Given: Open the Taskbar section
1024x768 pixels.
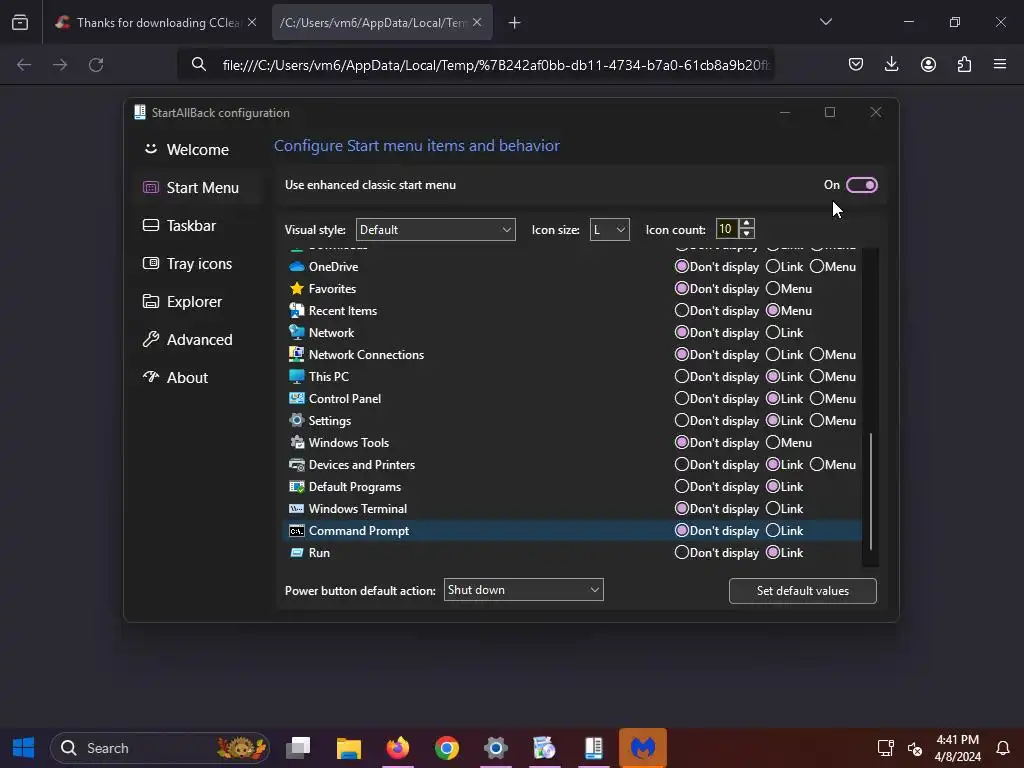Looking at the screenshot, I should tap(197, 226).
